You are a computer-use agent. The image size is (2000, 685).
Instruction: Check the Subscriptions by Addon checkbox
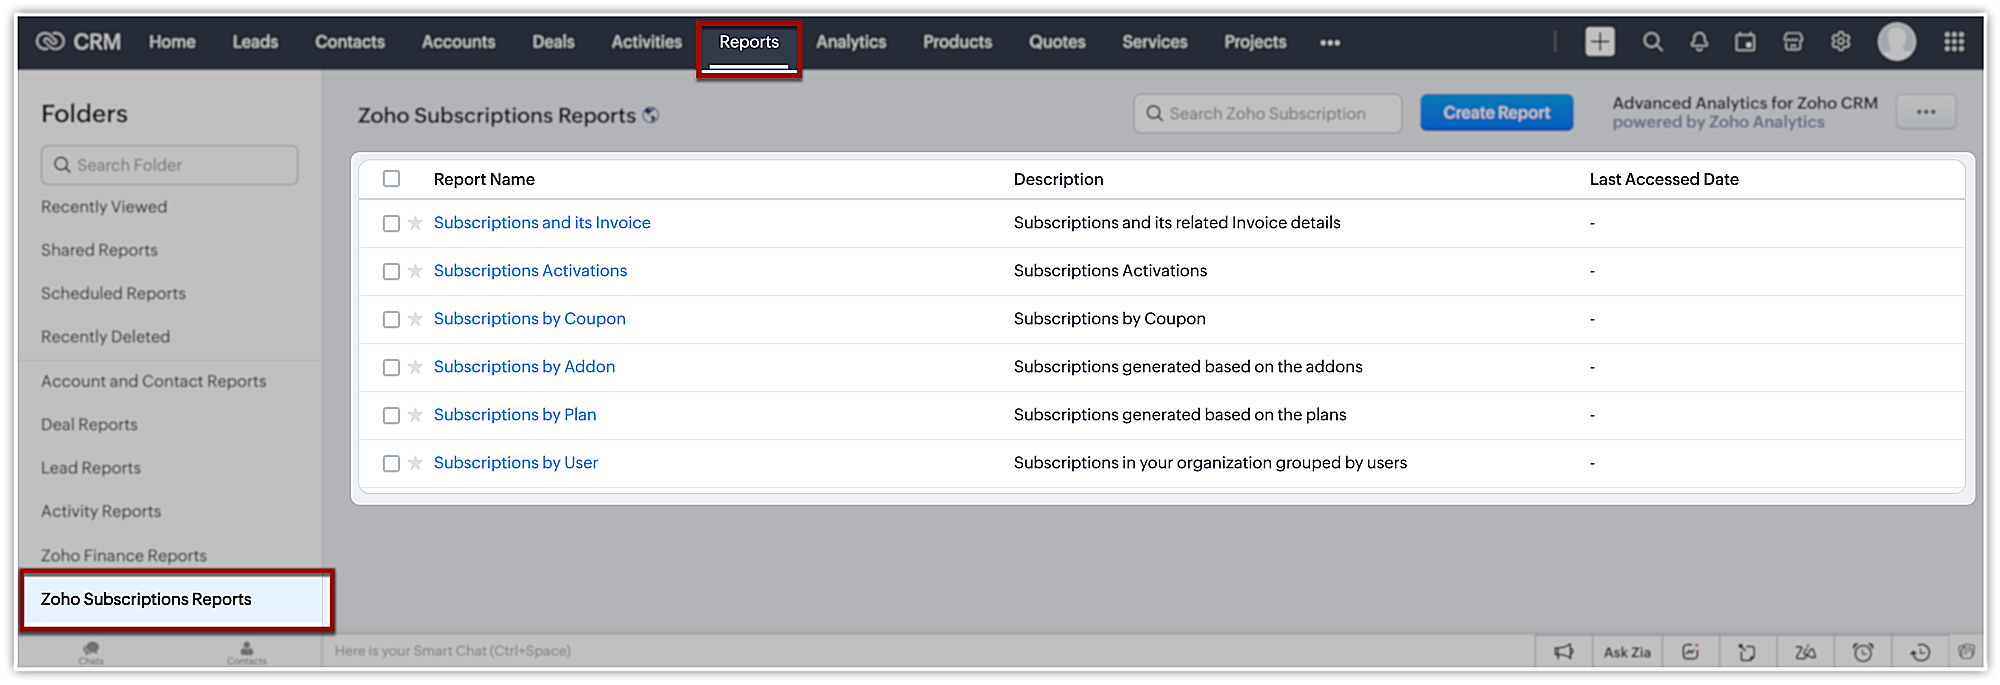[391, 367]
